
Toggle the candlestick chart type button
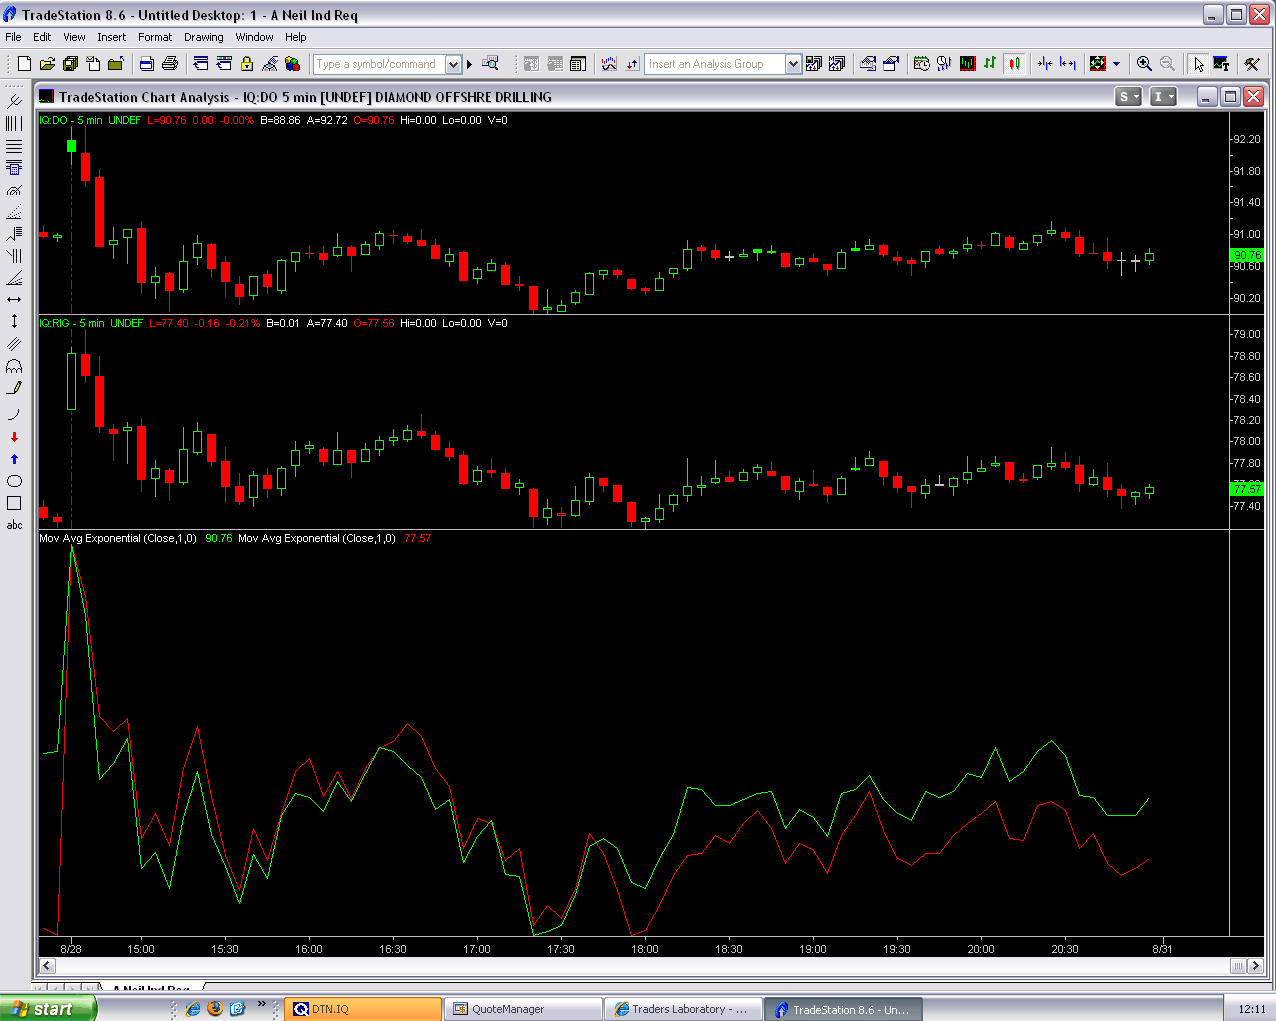1014,64
